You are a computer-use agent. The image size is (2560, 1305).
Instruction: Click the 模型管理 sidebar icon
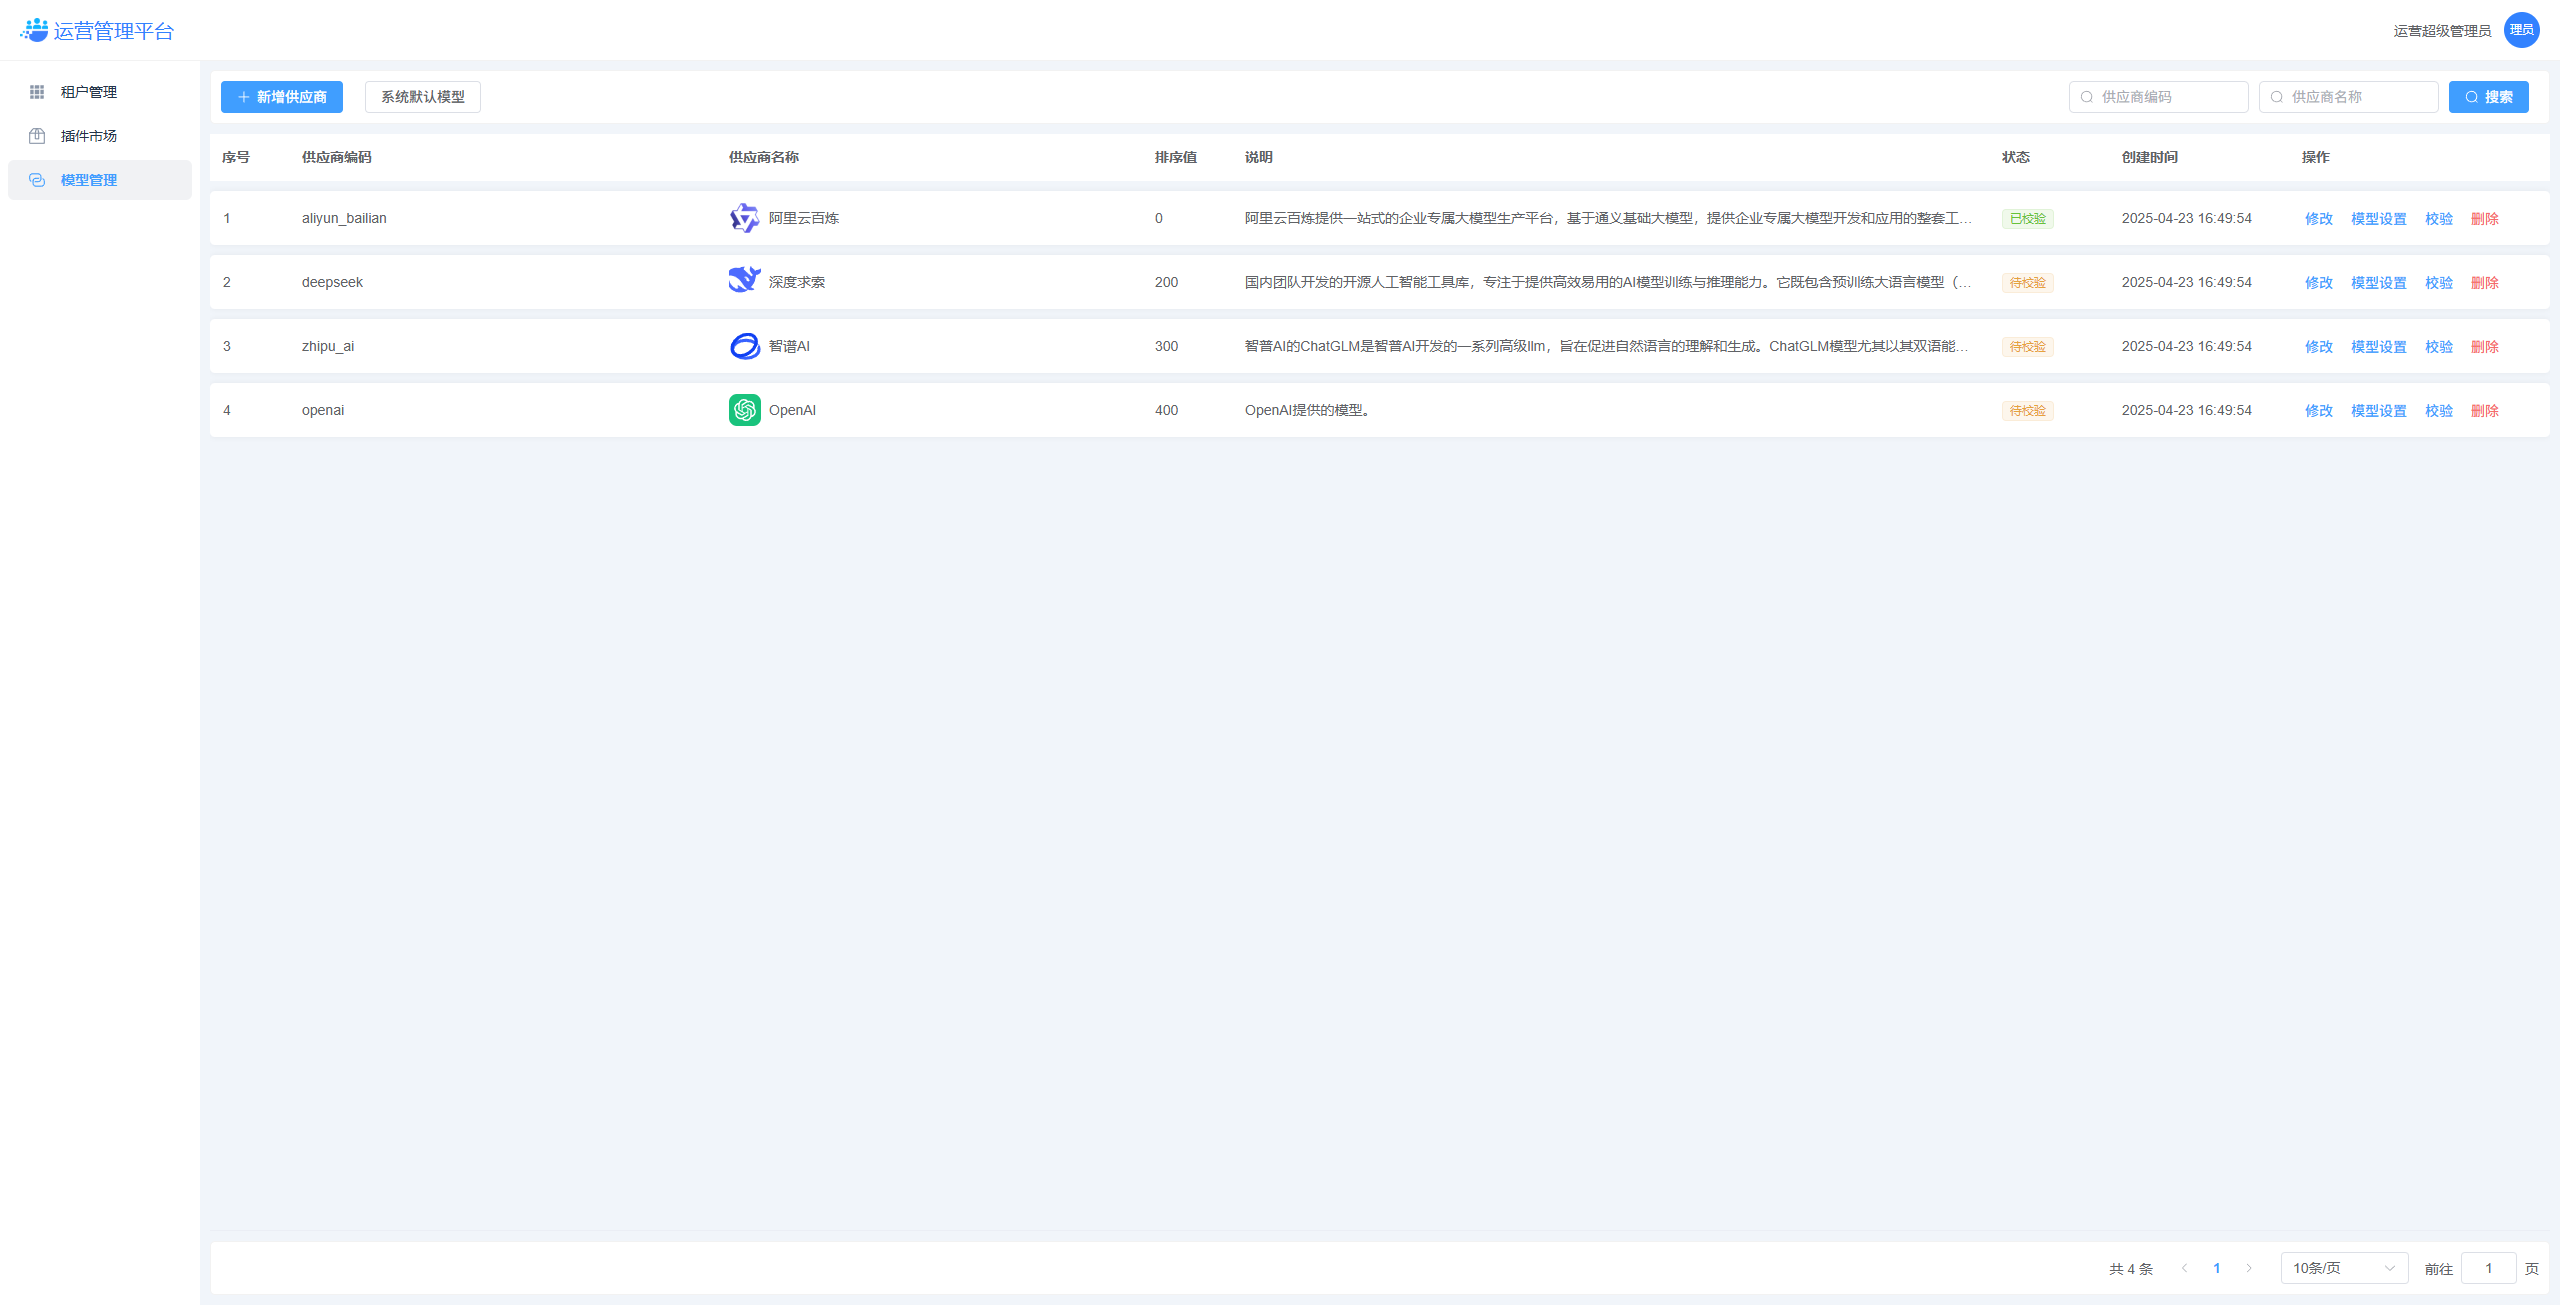(37, 180)
